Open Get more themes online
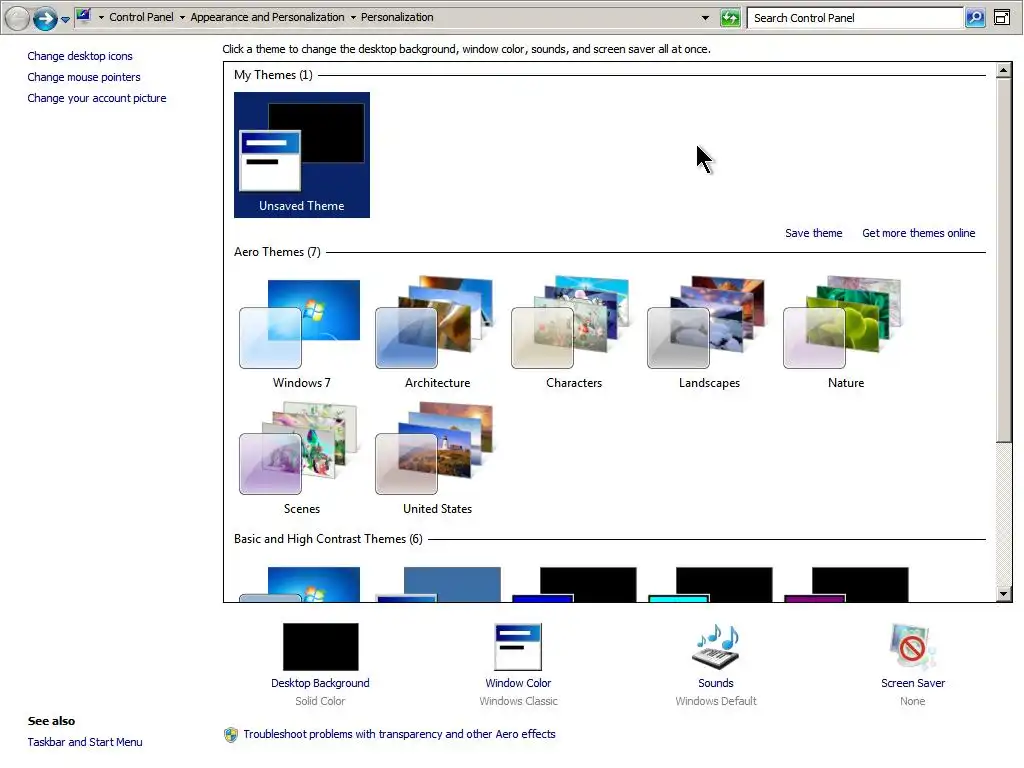This screenshot has height=768, width=1024. pyautogui.click(x=918, y=233)
